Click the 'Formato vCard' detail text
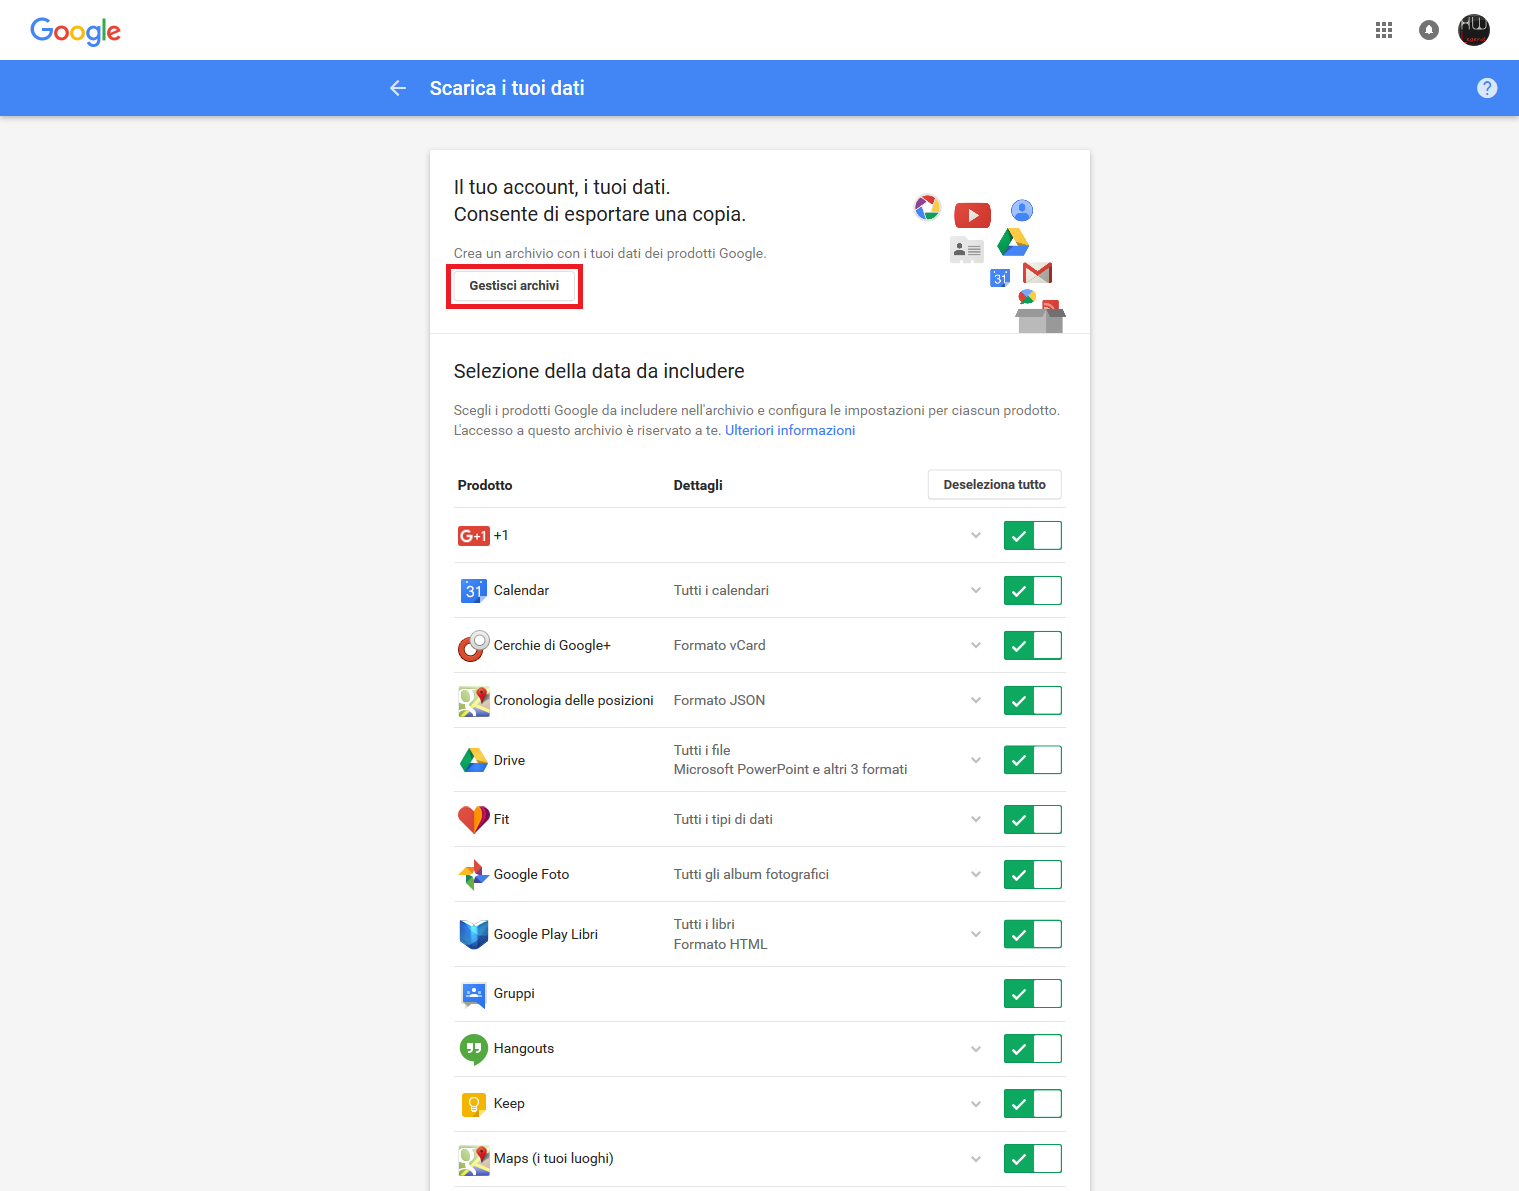The width and height of the screenshot is (1519, 1191). coord(720,646)
